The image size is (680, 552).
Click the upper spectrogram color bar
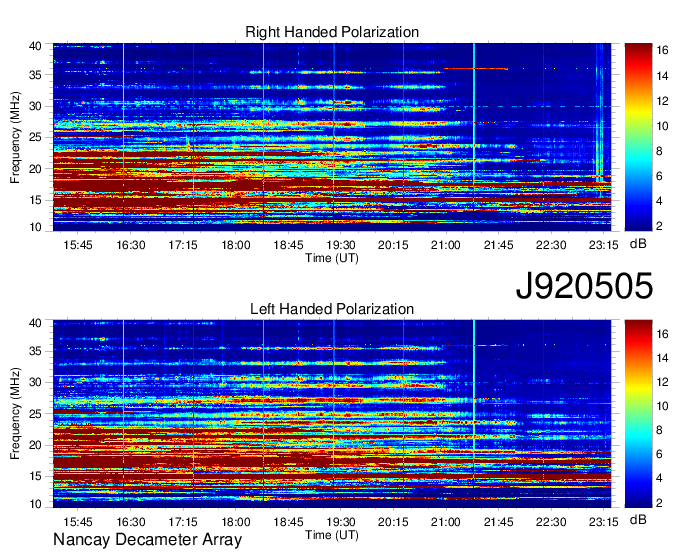tap(638, 137)
